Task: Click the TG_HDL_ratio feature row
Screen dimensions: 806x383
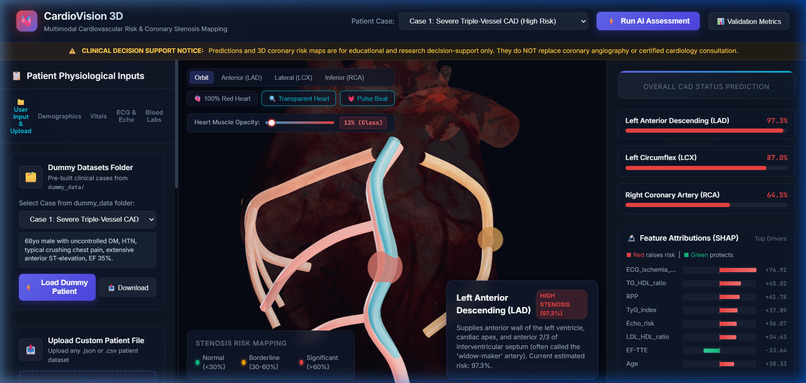Action: point(706,283)
